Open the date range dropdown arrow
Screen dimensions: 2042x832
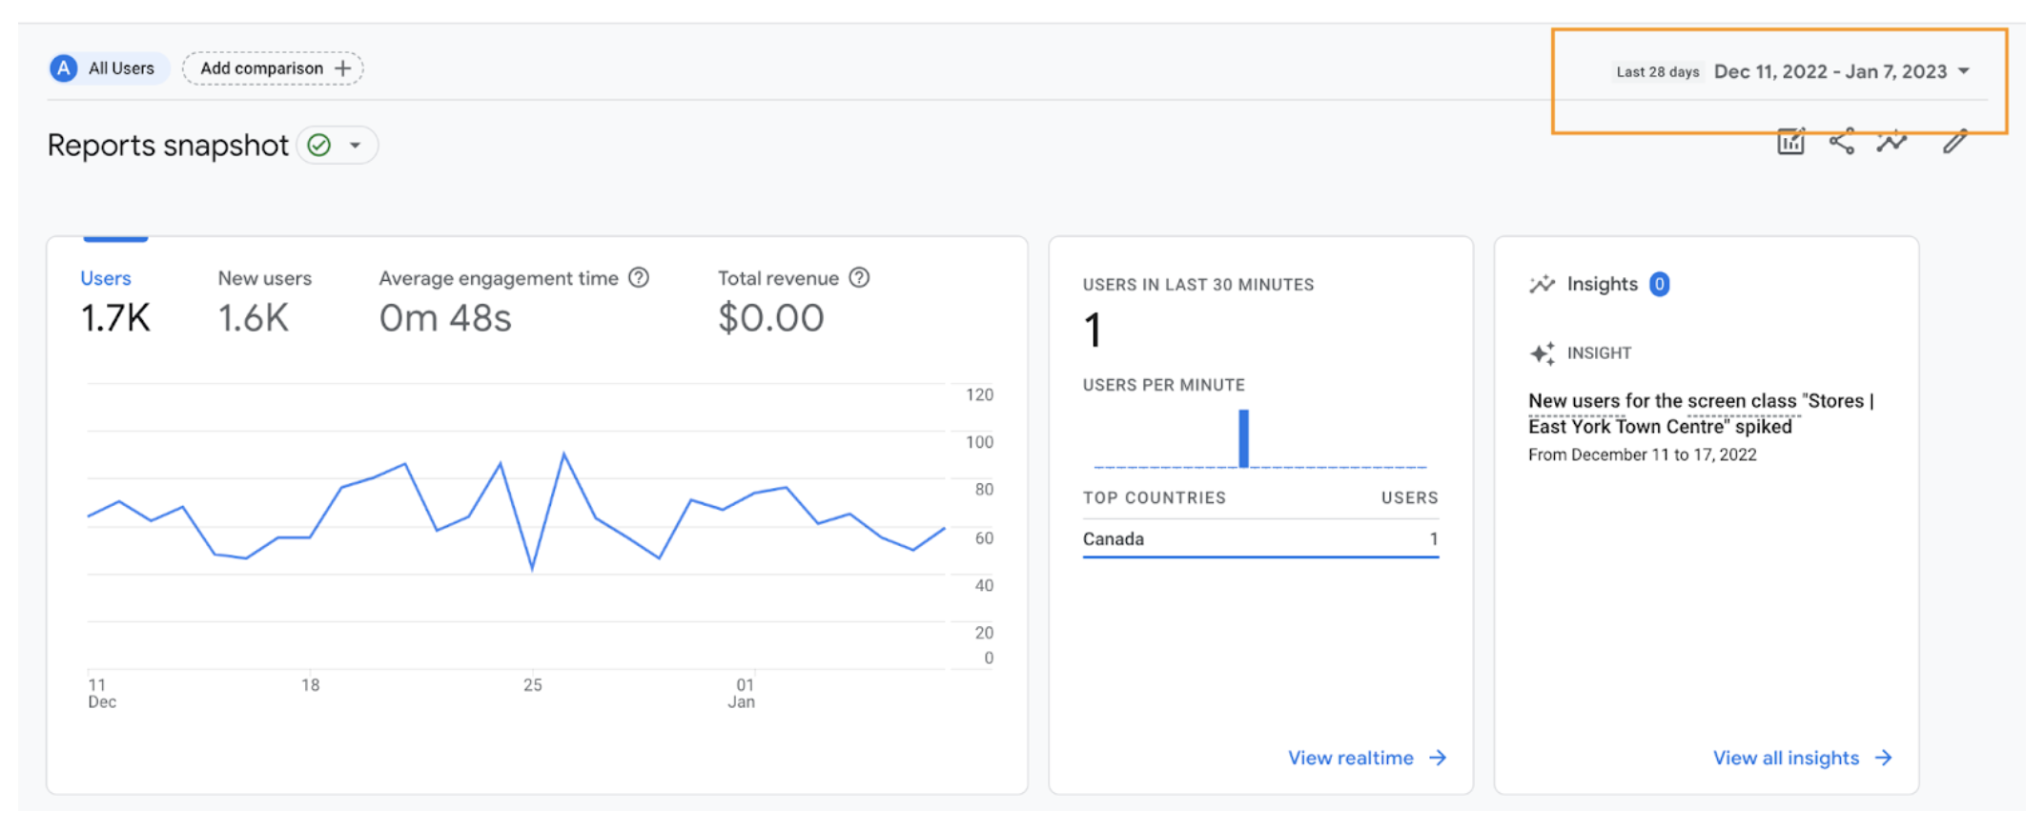[x=1964, y=71]
